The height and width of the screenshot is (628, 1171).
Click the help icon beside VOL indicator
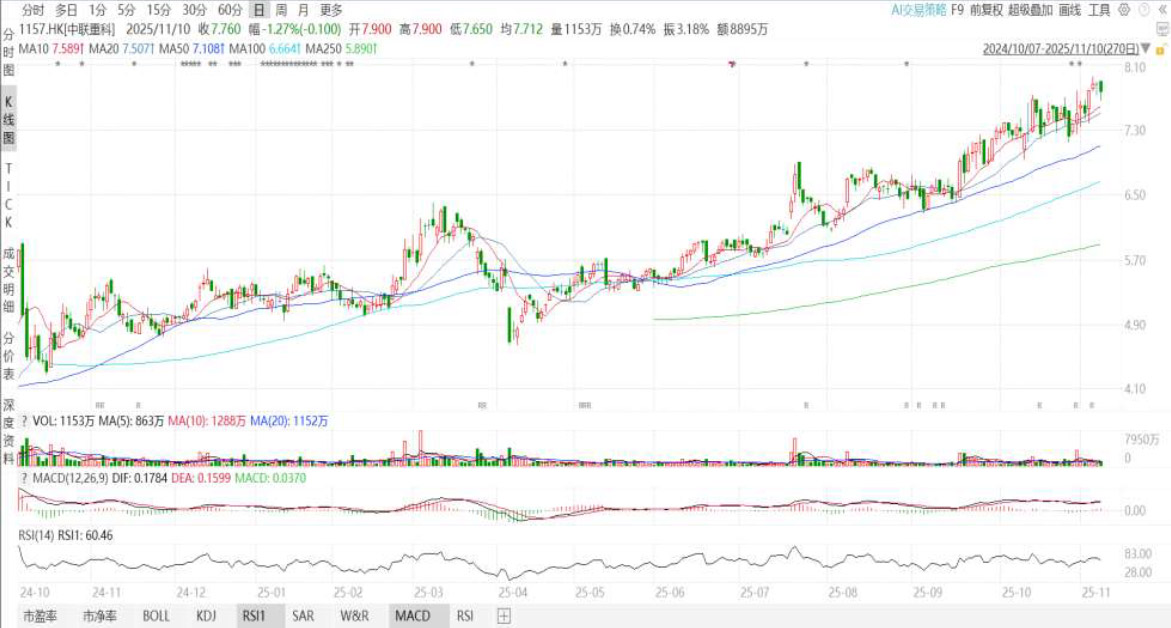25,451
